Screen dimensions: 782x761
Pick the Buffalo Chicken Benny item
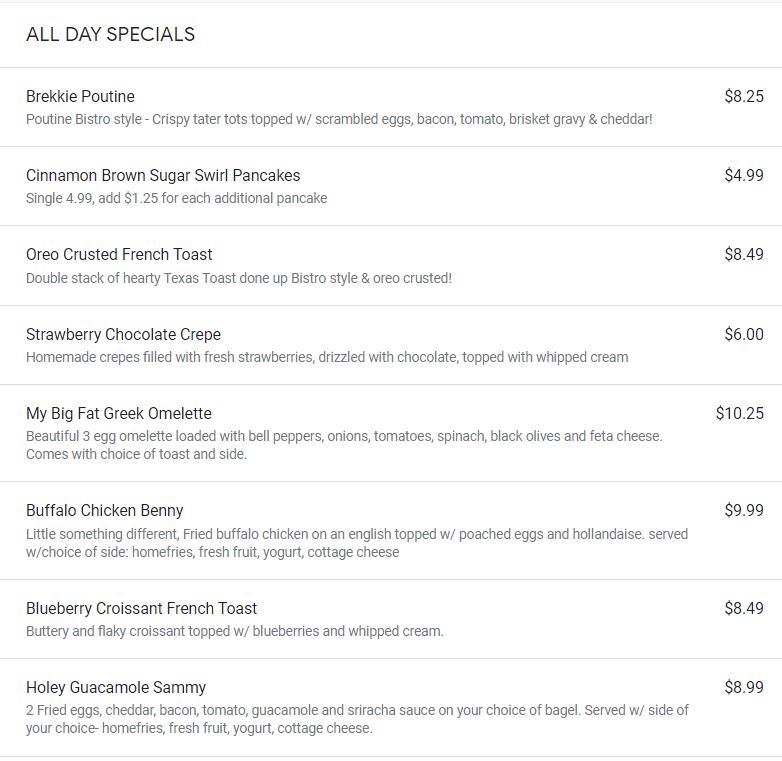[105, 510]
